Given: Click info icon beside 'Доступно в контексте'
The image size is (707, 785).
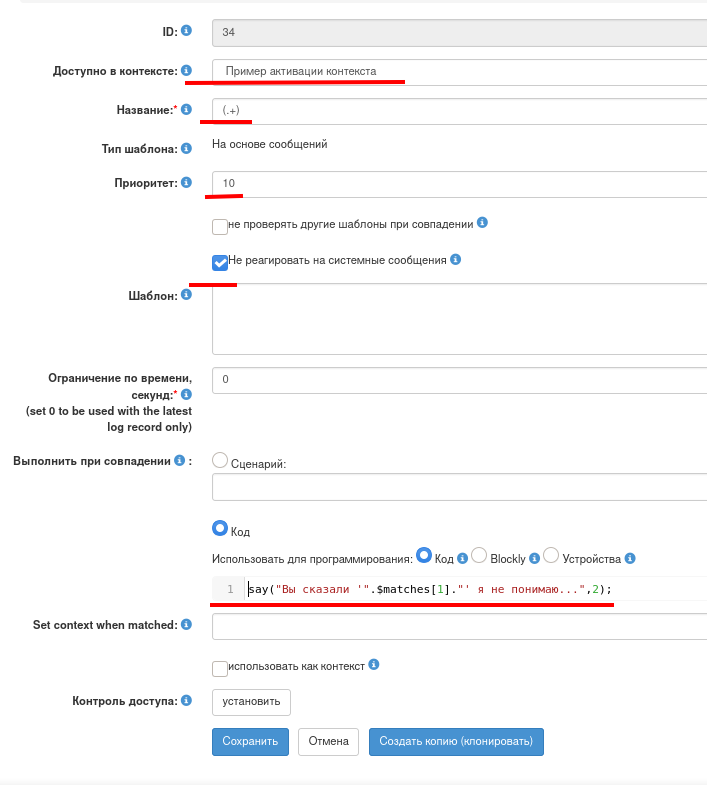Looking at the screenshot, I should click(x=187, y=71).
